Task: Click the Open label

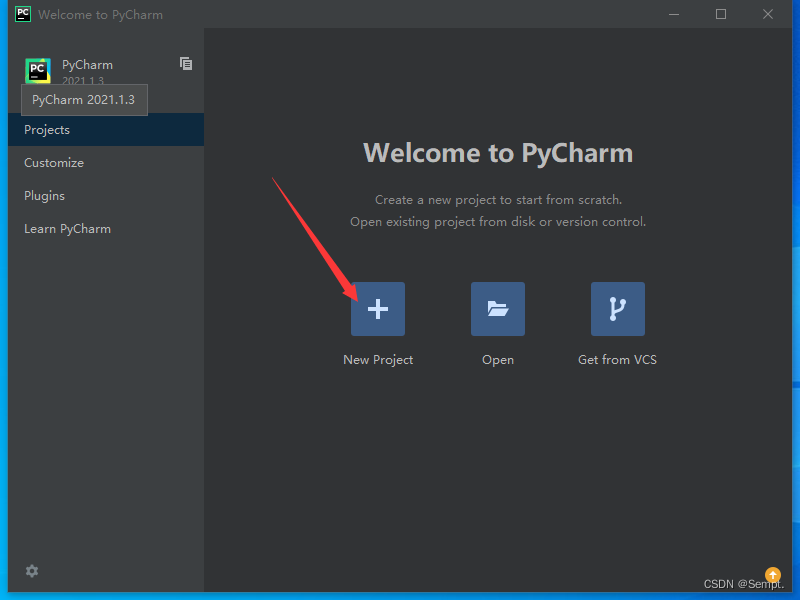Action: (498, 360)
